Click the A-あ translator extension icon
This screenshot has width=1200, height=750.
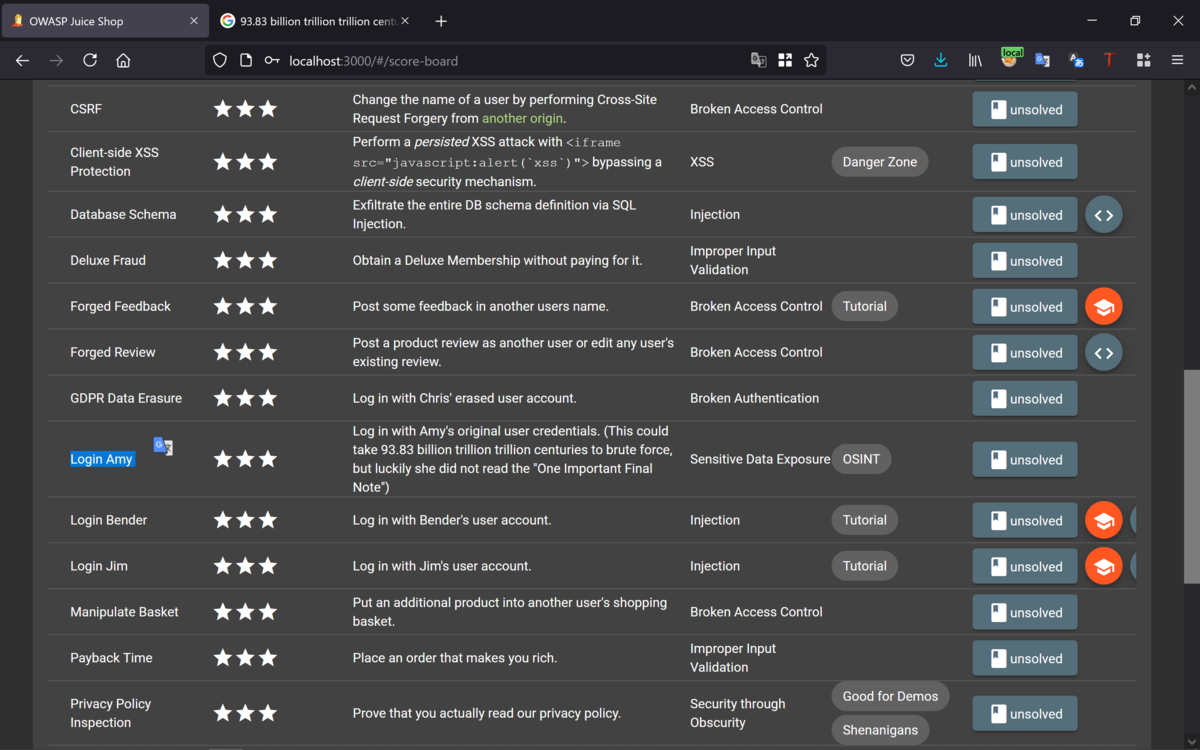[1076, 60]
